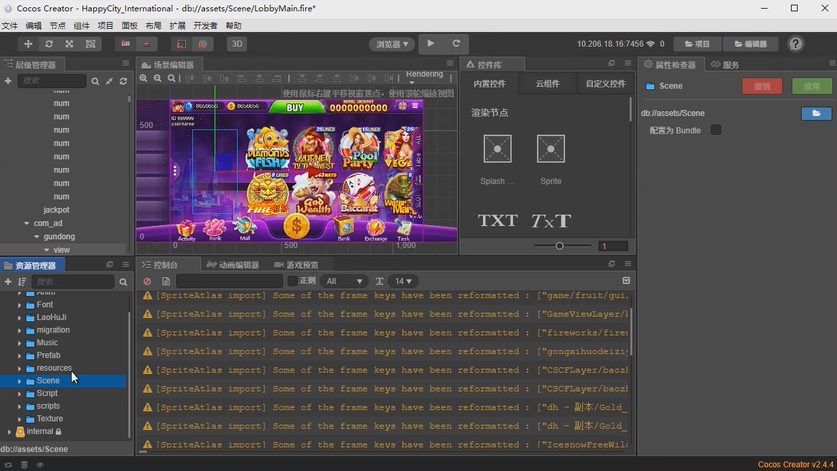Click the green 应用 apply button
Screen dimensions: 837x471
point(811,86)
